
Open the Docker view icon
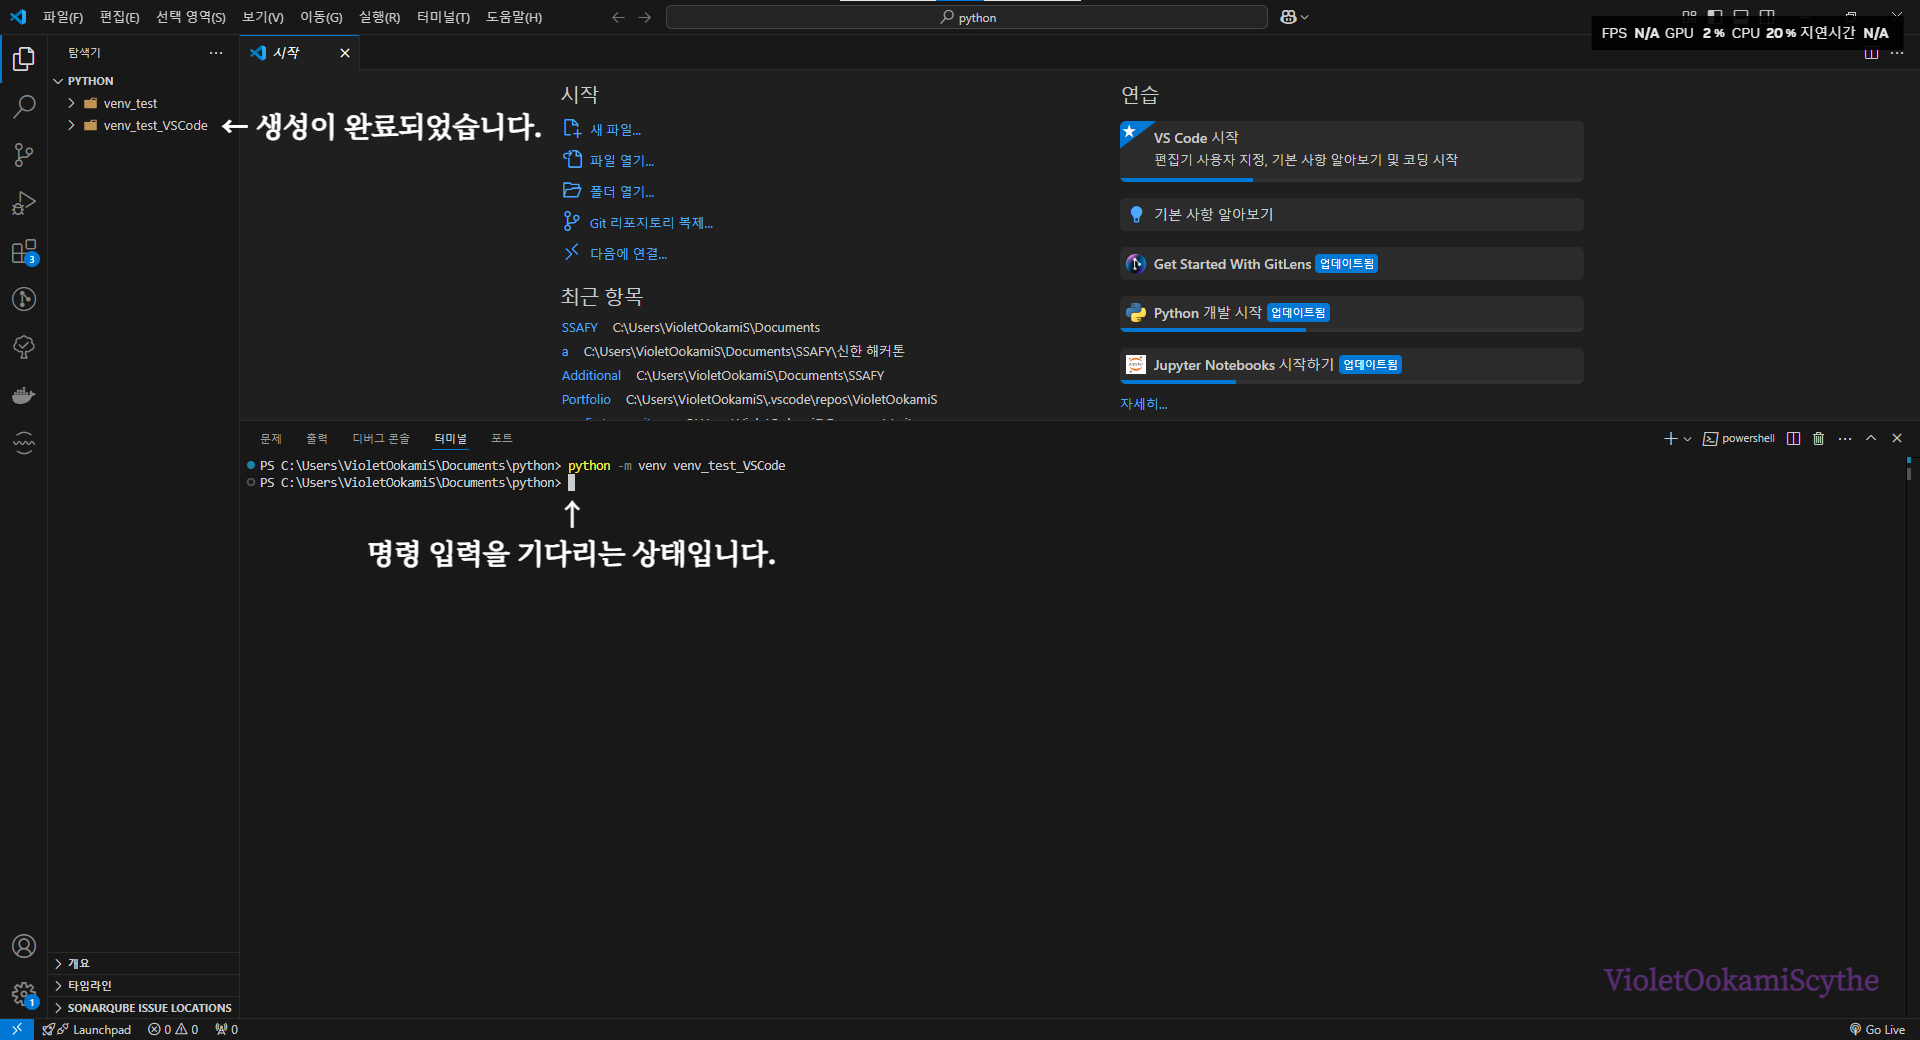(x=24, y=395)
